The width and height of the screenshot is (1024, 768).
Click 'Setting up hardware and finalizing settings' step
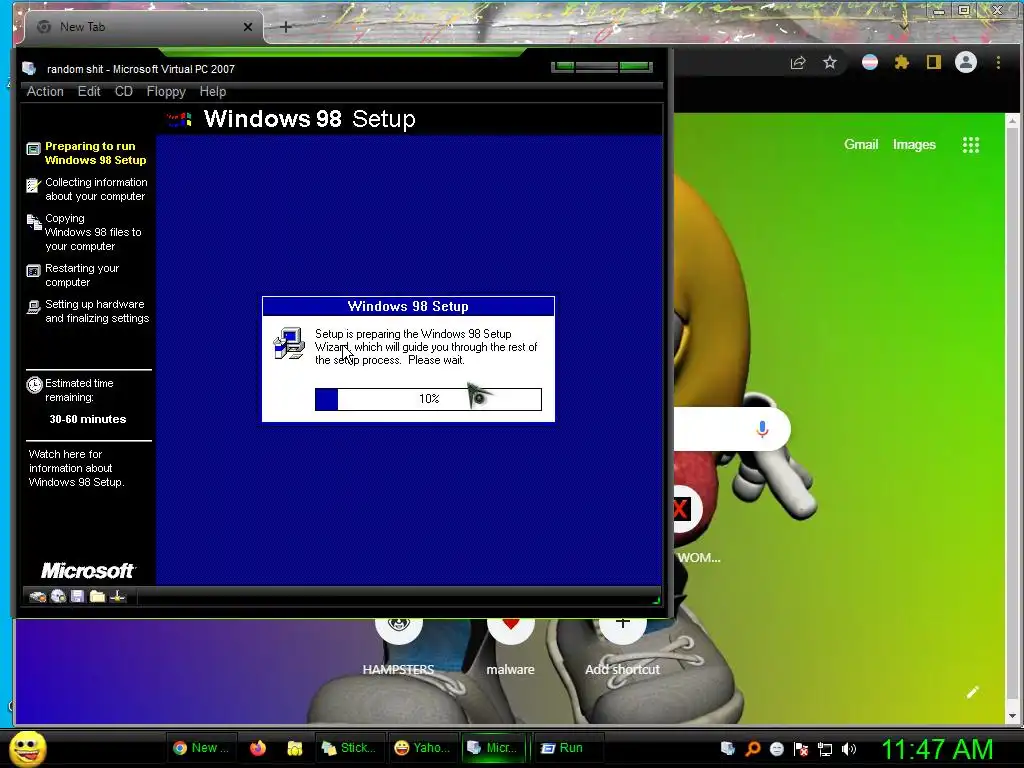click(88, 311)
